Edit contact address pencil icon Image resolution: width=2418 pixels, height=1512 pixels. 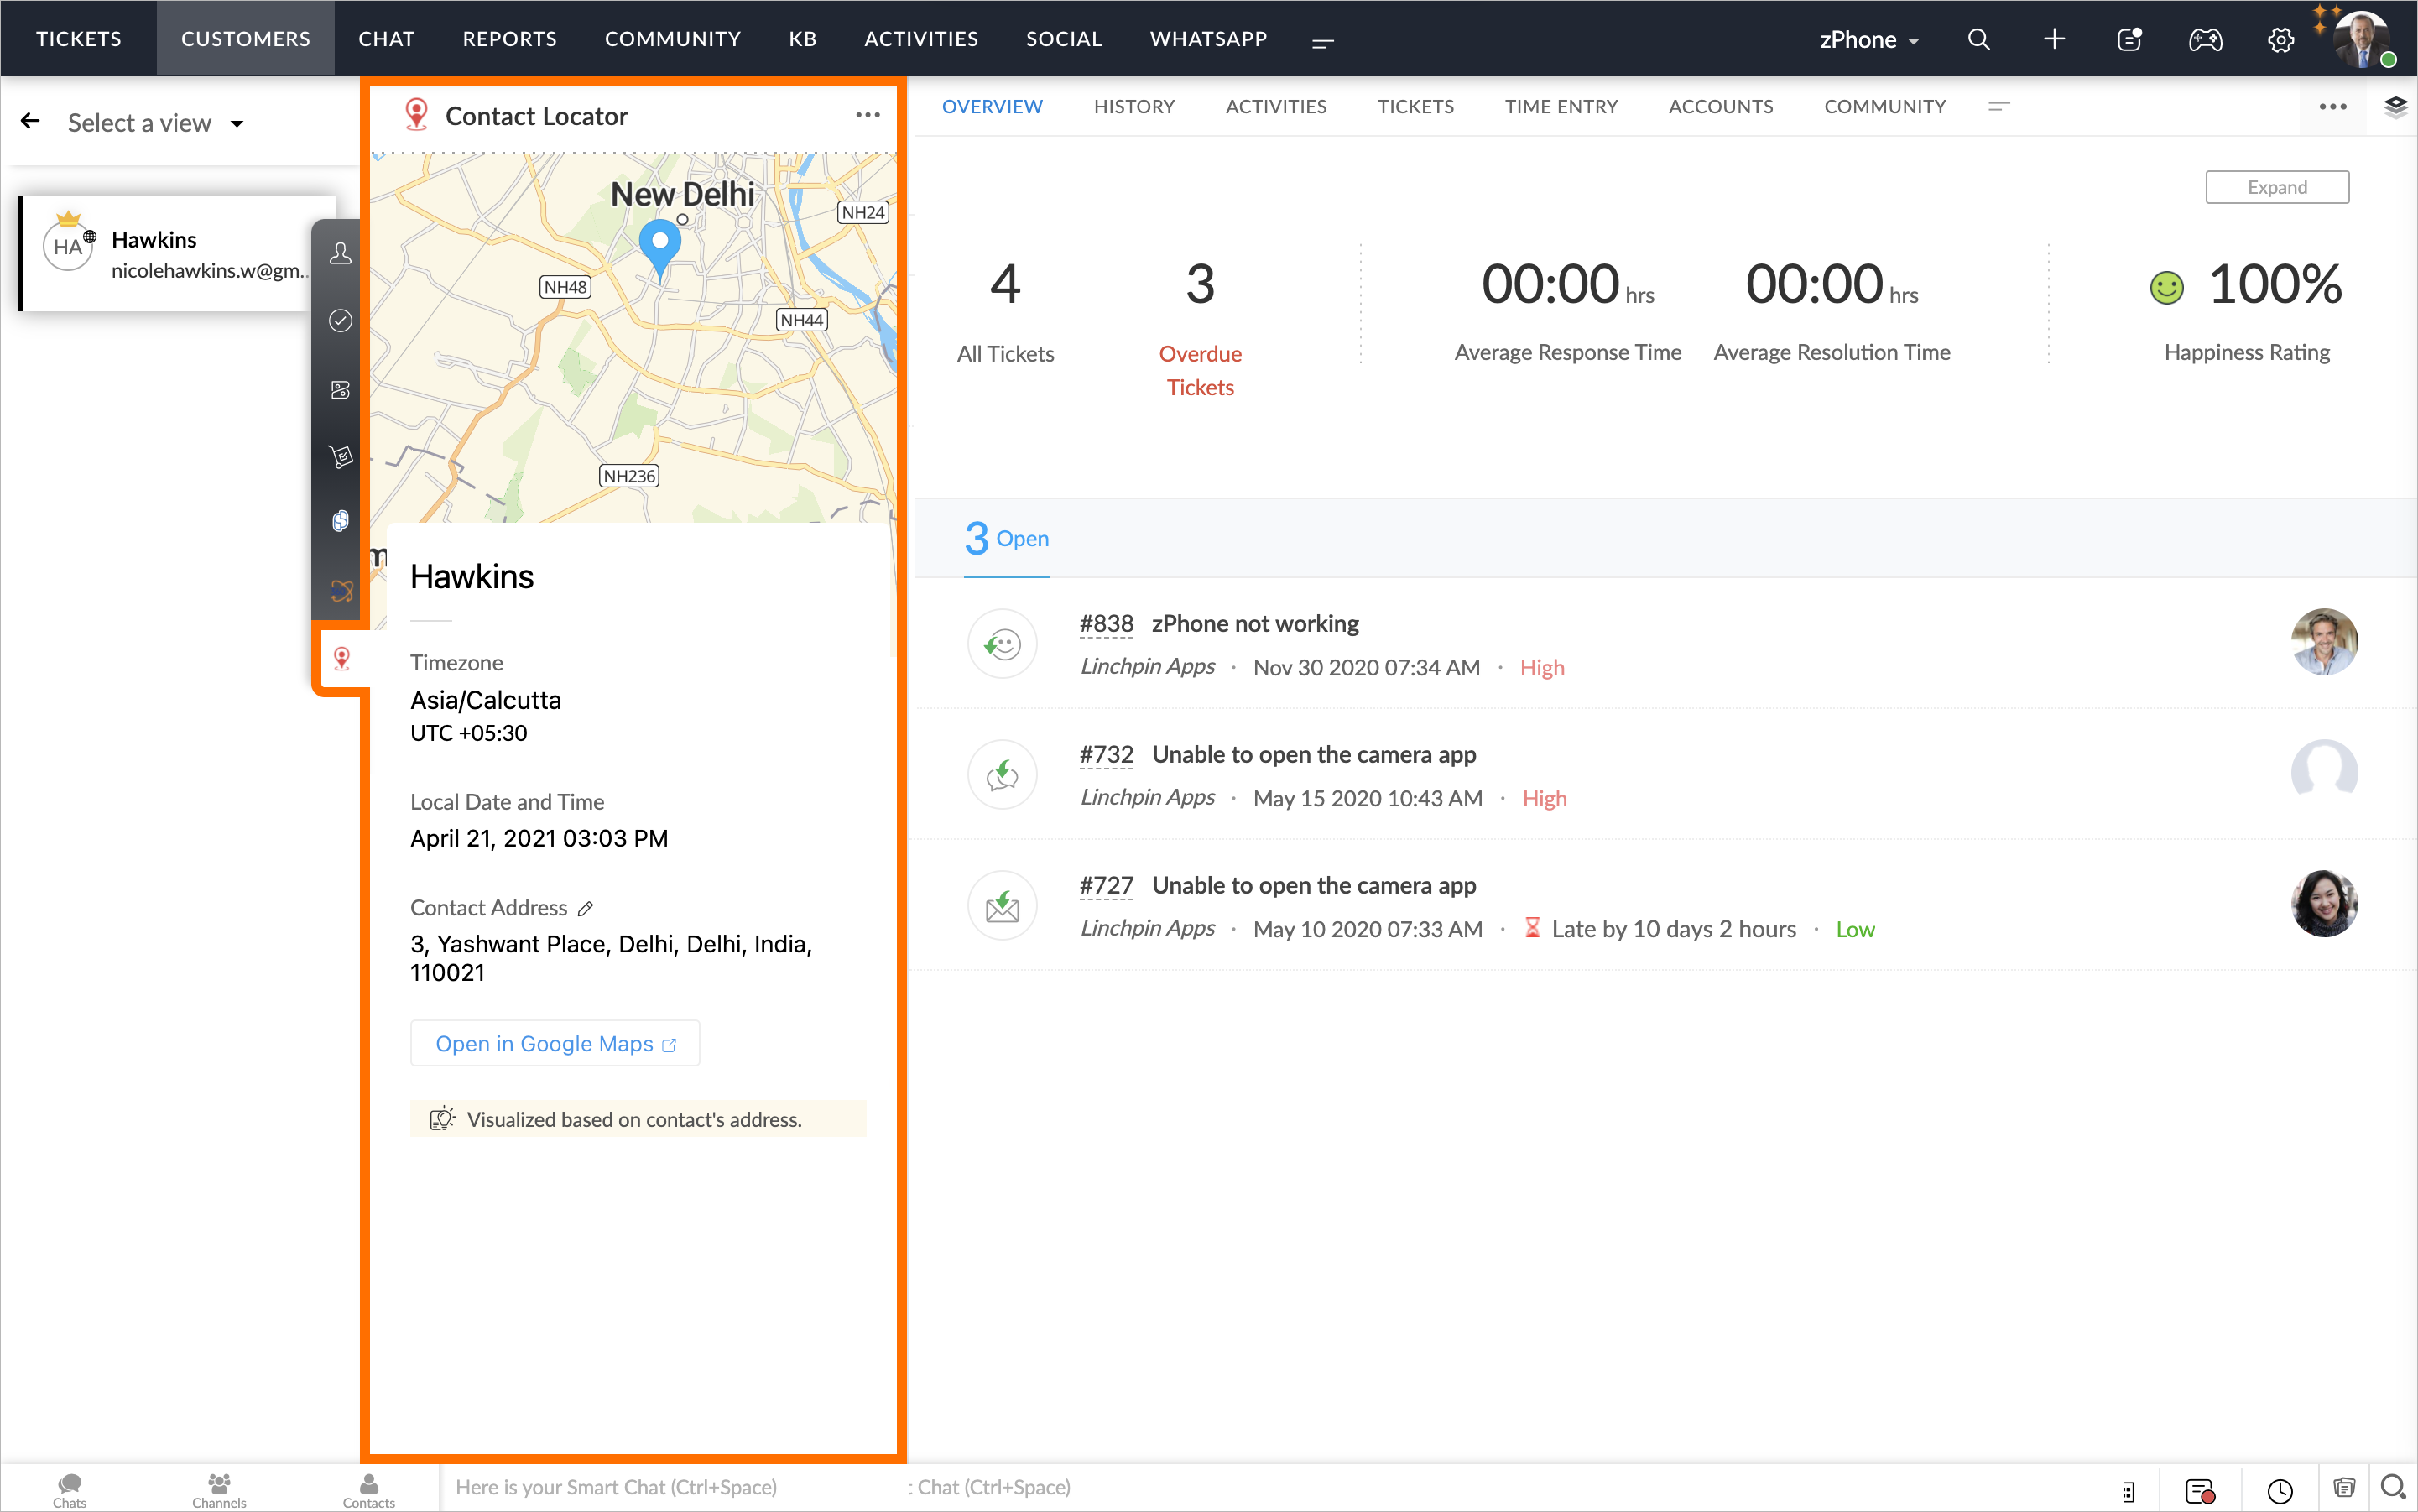pyautogui.click(x=586, y=908)
